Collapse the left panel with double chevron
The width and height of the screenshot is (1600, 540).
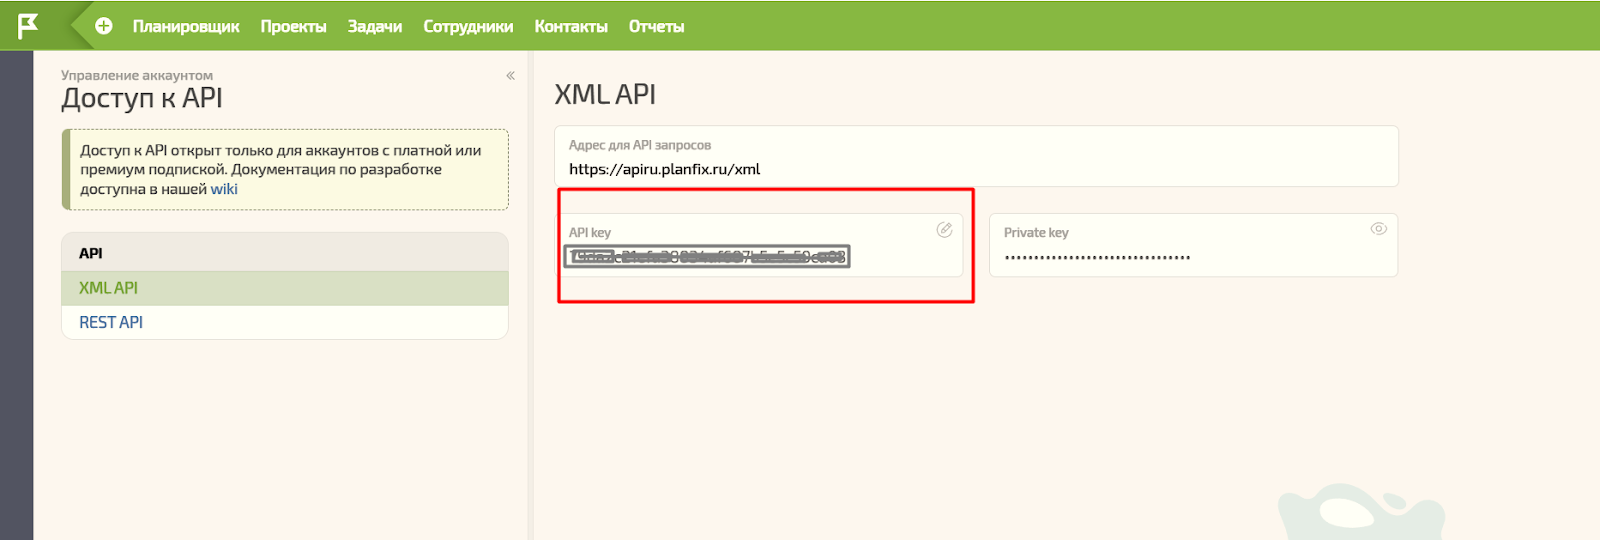510,75
